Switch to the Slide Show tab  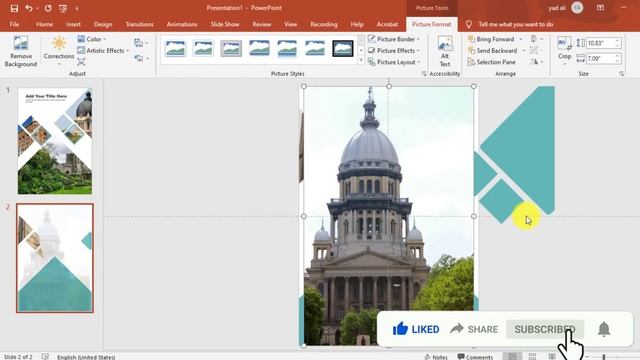click(x=225, y=24)
